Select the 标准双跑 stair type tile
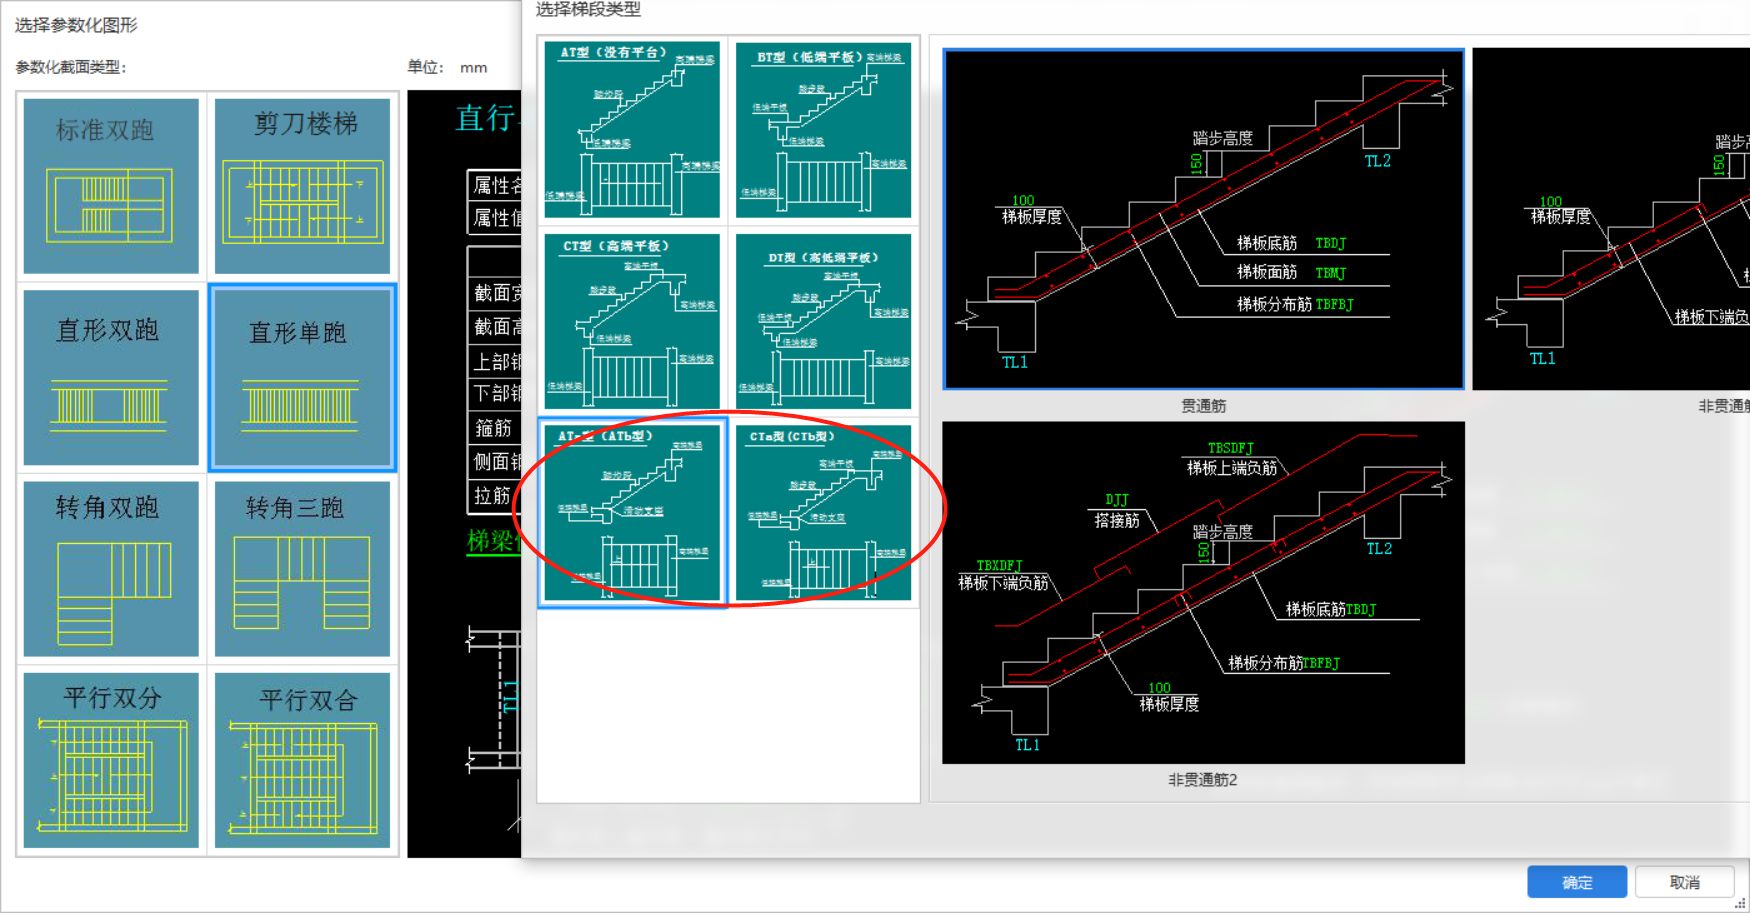Viewport: 1750px width, 913px height. click(111, 185)
